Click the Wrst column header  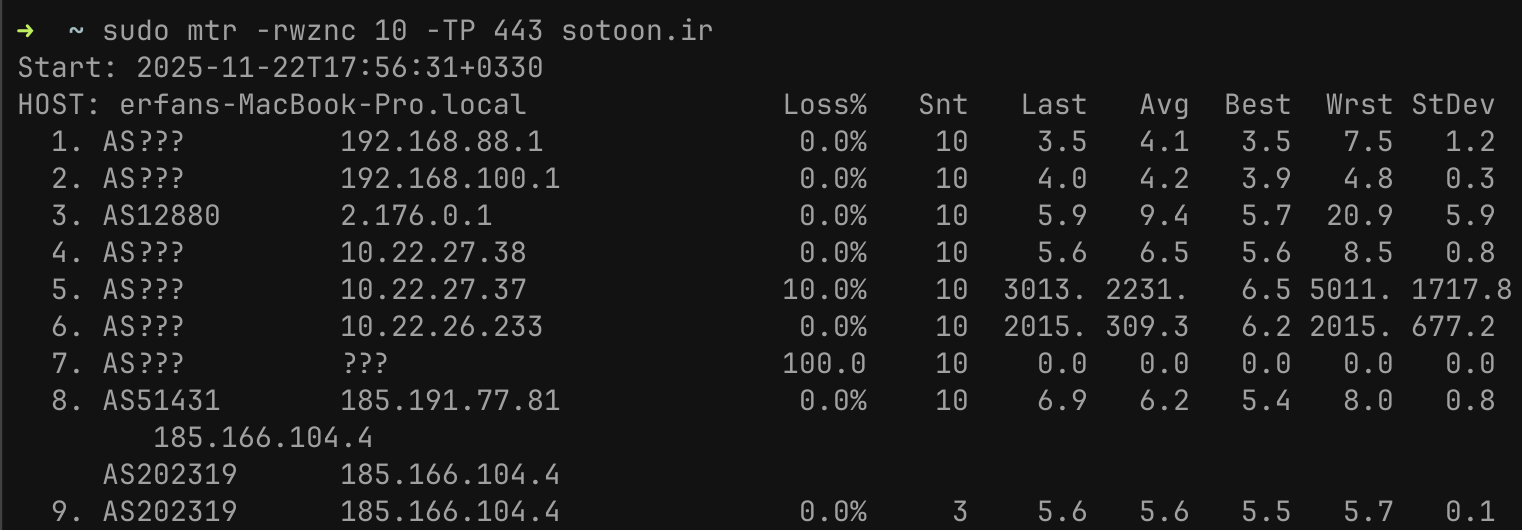point(1359,105)
